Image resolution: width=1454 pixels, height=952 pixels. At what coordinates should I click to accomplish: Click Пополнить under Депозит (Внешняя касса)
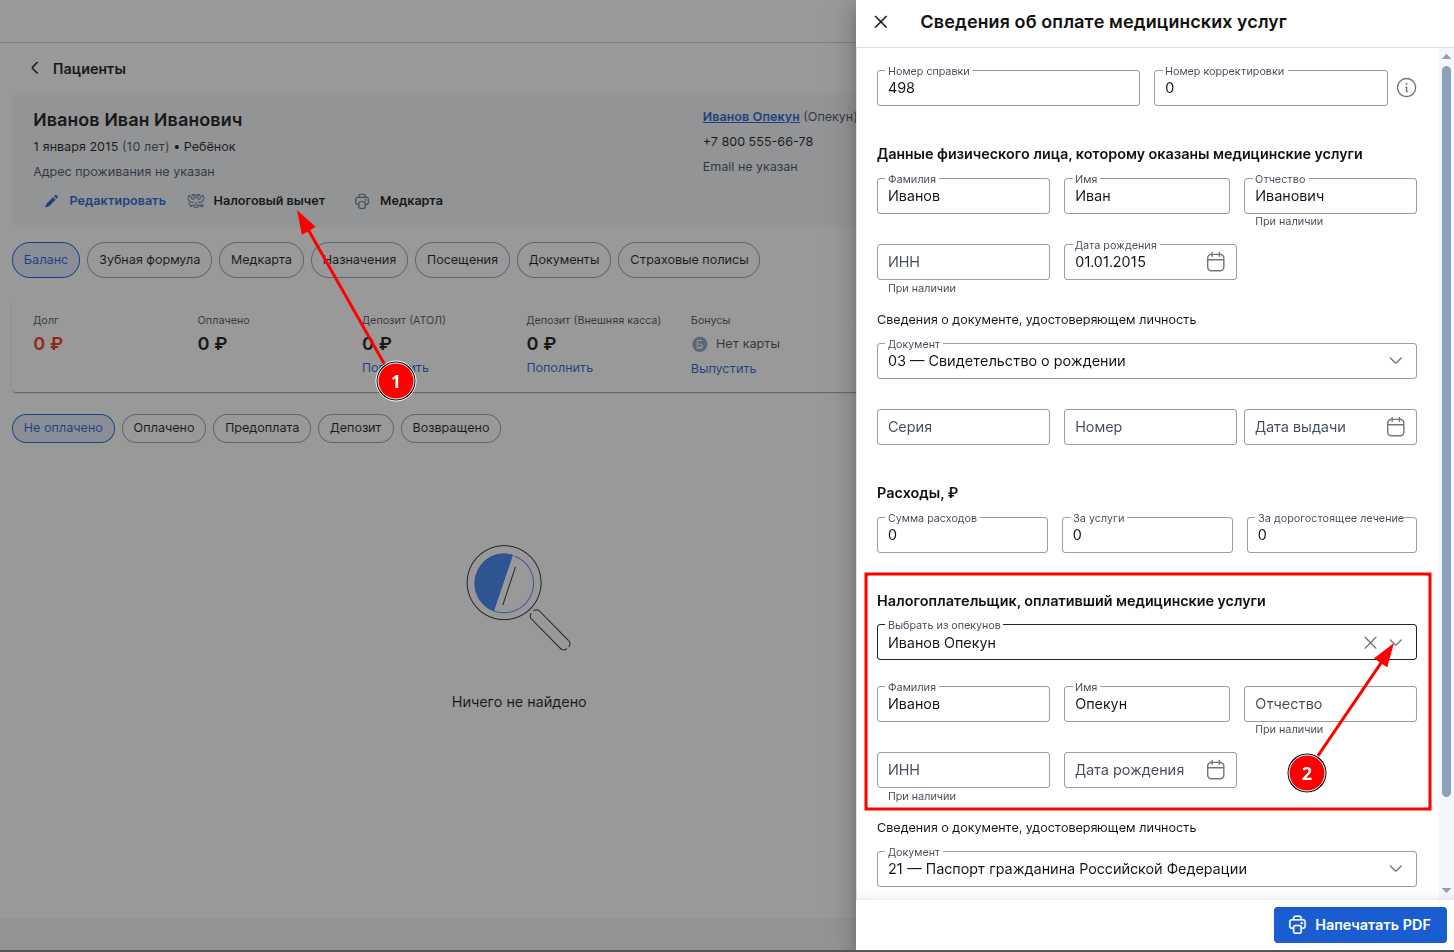(x=560, y=368)
